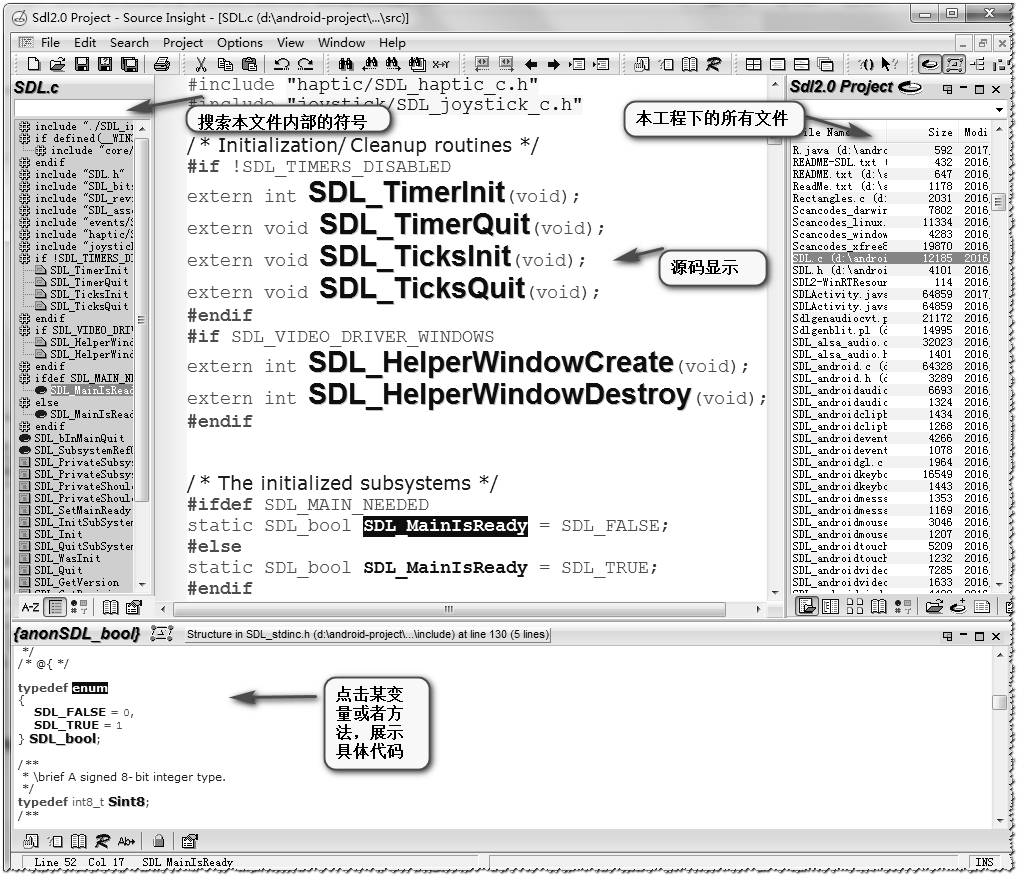The height and width of the screenshot is (882, 1024).
Task: Click the vertical scrollbar thumb of symbol list
Action: click(141, 320)
